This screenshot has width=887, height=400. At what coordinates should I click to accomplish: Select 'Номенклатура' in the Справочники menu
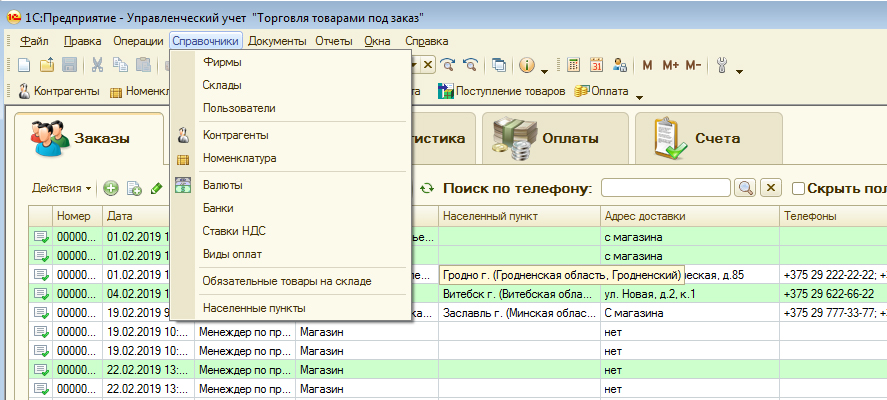point(239,158)
